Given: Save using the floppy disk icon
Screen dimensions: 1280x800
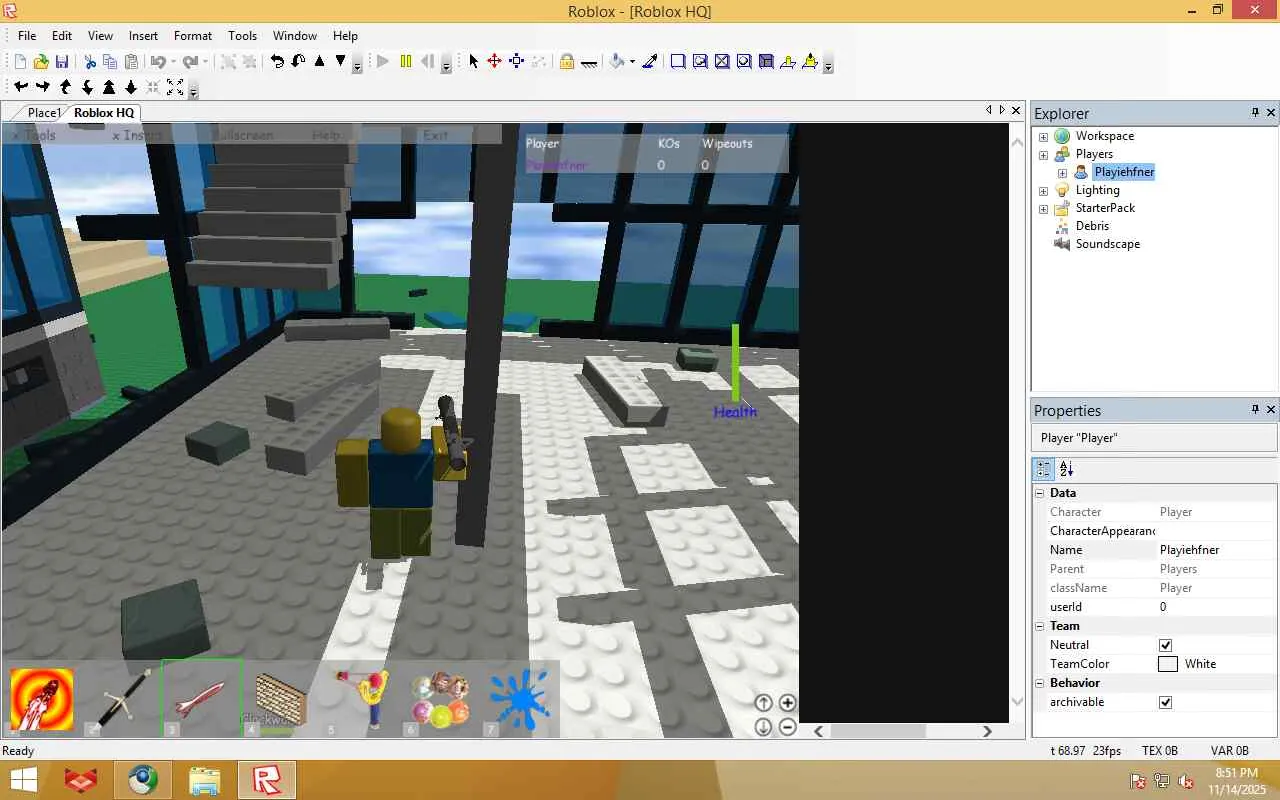Looking at the screenshot, I should coord(62,62).
